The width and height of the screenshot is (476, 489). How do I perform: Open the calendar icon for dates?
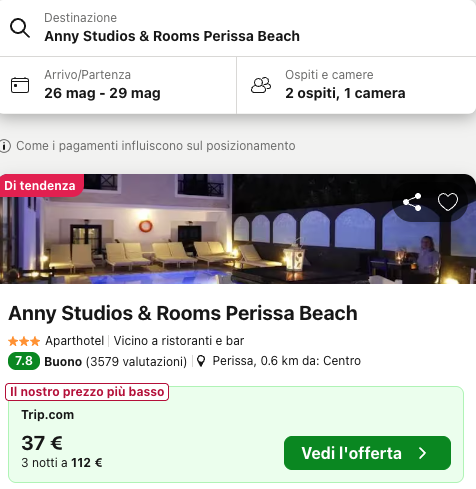20,85
